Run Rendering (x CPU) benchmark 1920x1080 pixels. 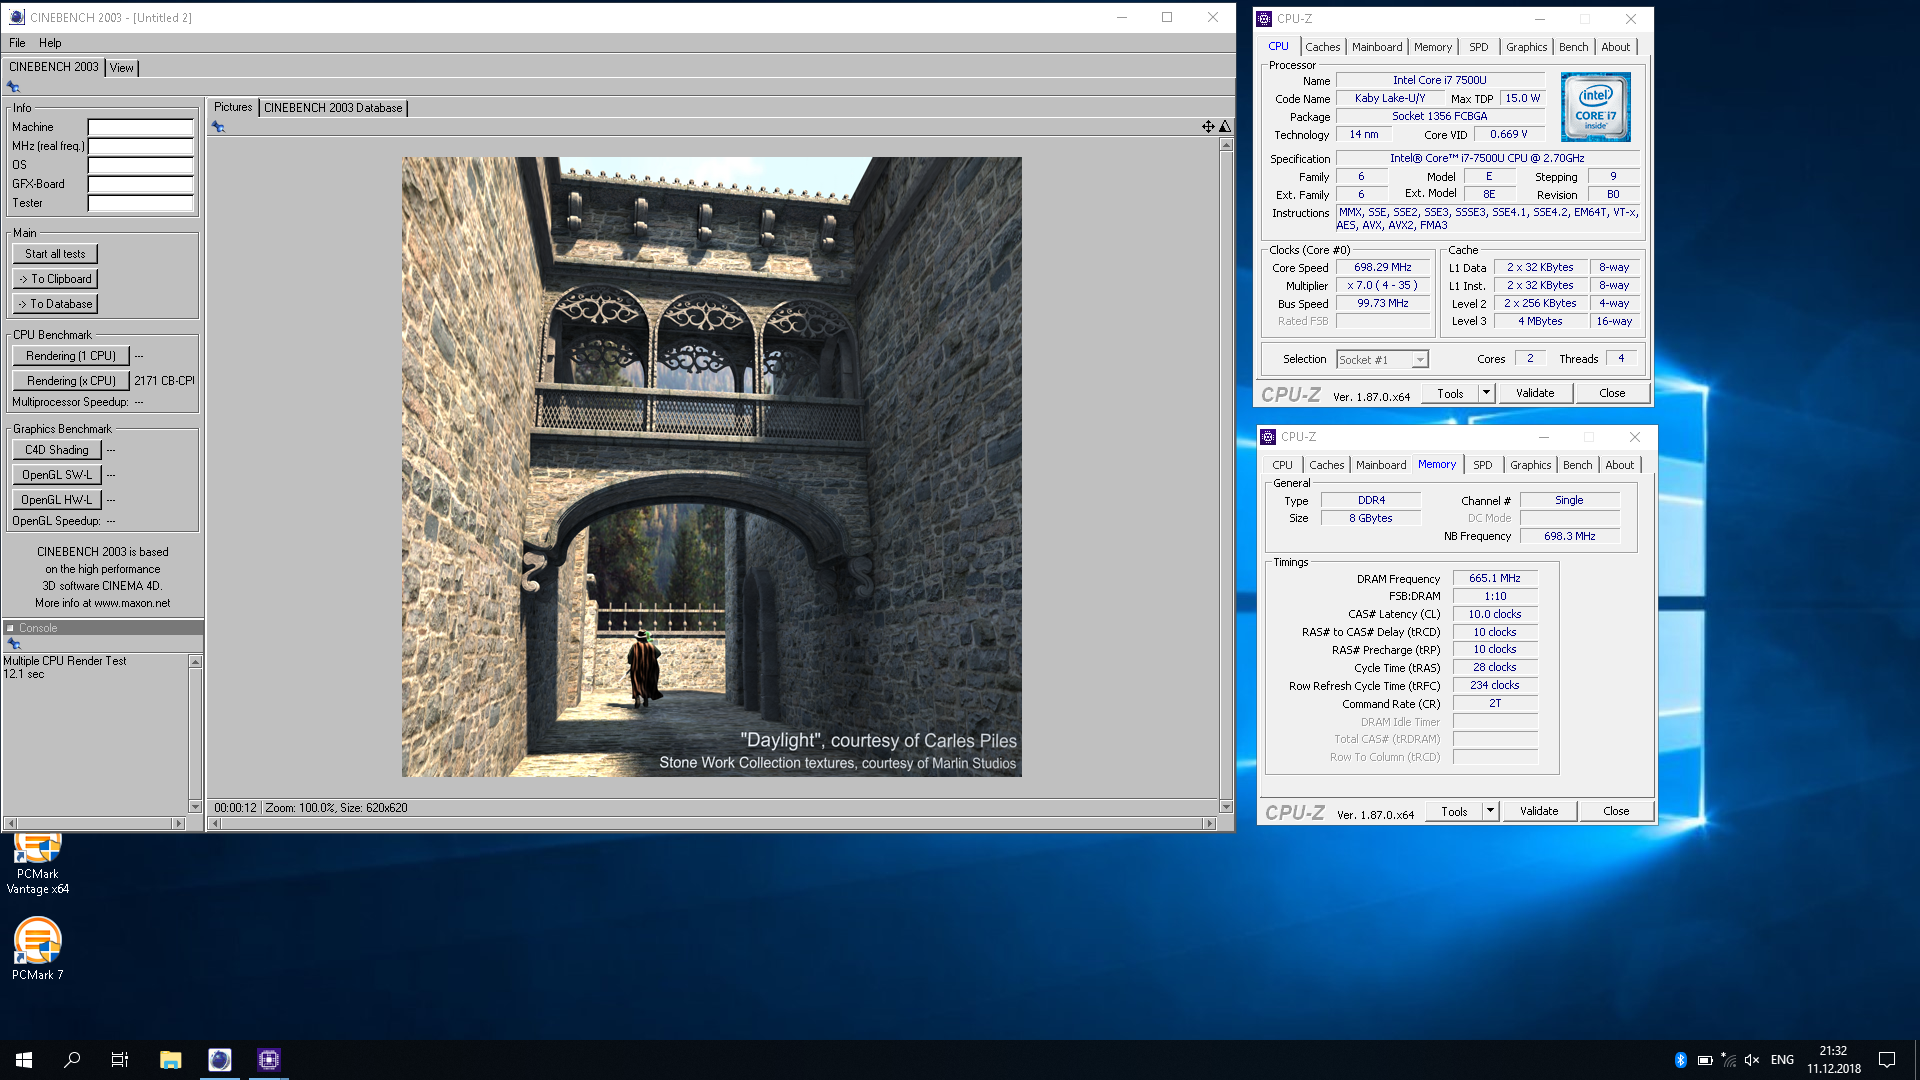(71, 381)
